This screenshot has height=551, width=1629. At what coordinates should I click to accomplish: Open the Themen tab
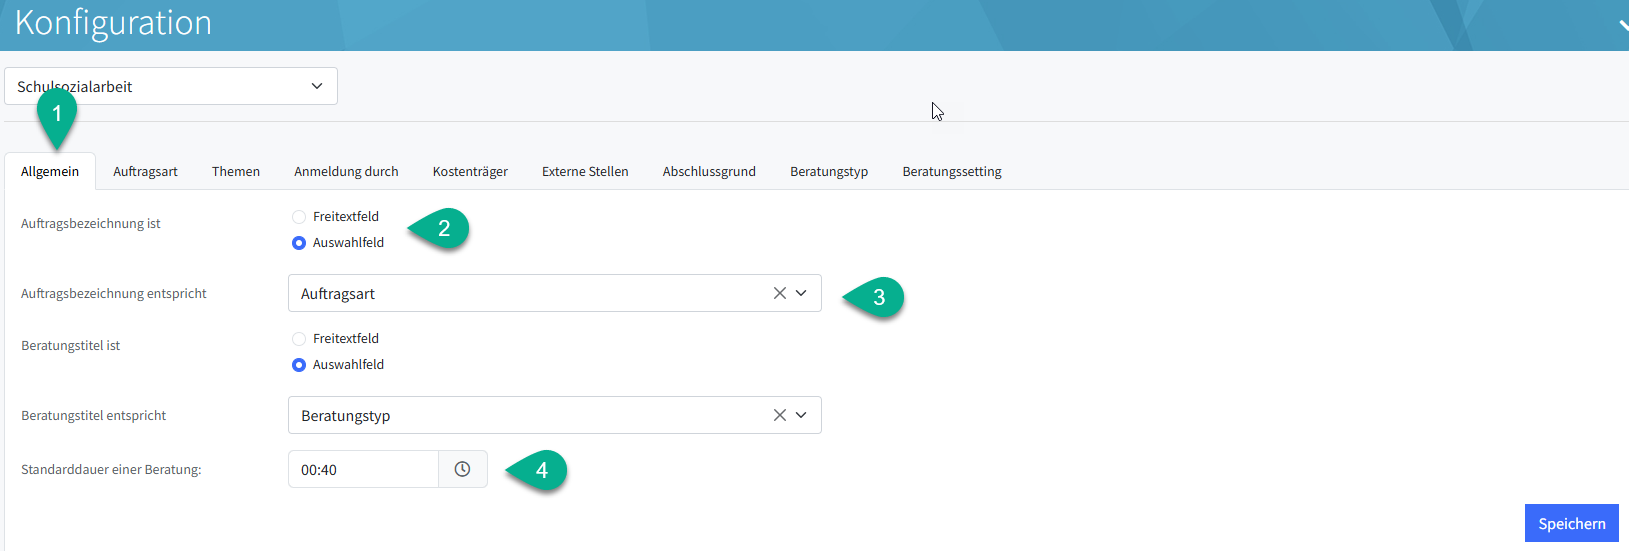click(236, 172)
